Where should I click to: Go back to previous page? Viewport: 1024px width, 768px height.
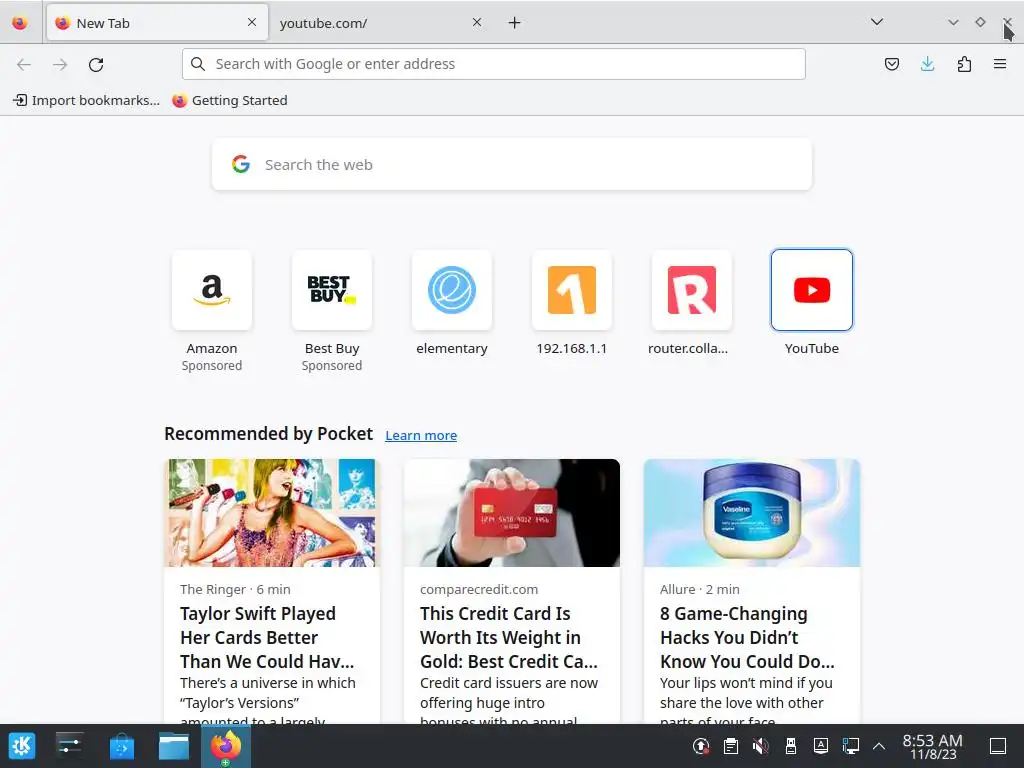click(24, 64)
